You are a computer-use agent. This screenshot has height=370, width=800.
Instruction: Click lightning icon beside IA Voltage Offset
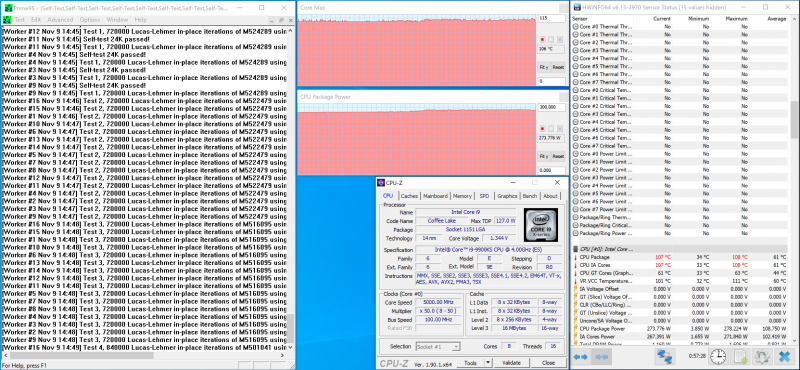click(576, 289)
